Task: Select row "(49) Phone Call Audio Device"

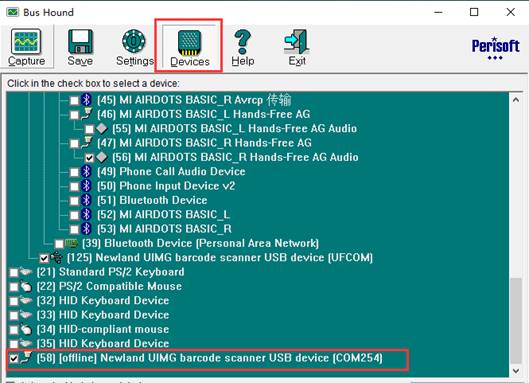Action: pos(171,172)
